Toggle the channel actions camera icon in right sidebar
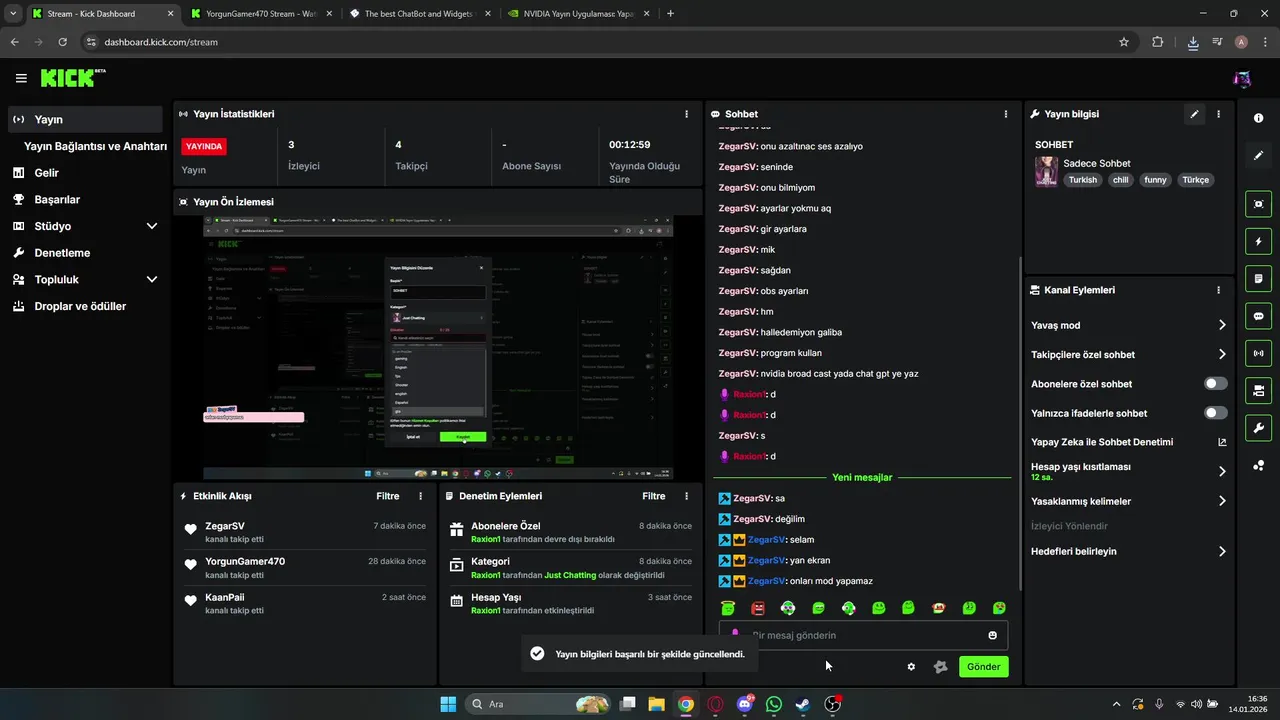This screenshot has width=1280, height=720. (1258, 390)
